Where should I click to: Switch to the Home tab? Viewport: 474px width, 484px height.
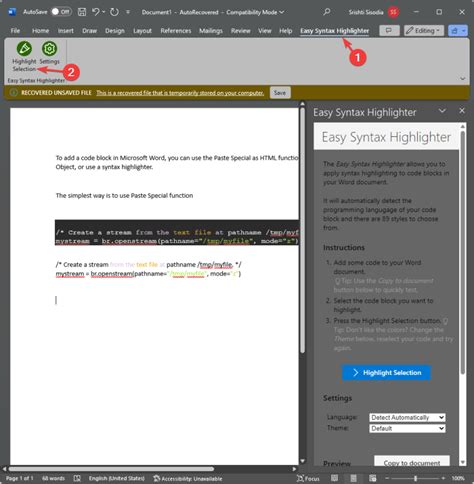[41, 31]
